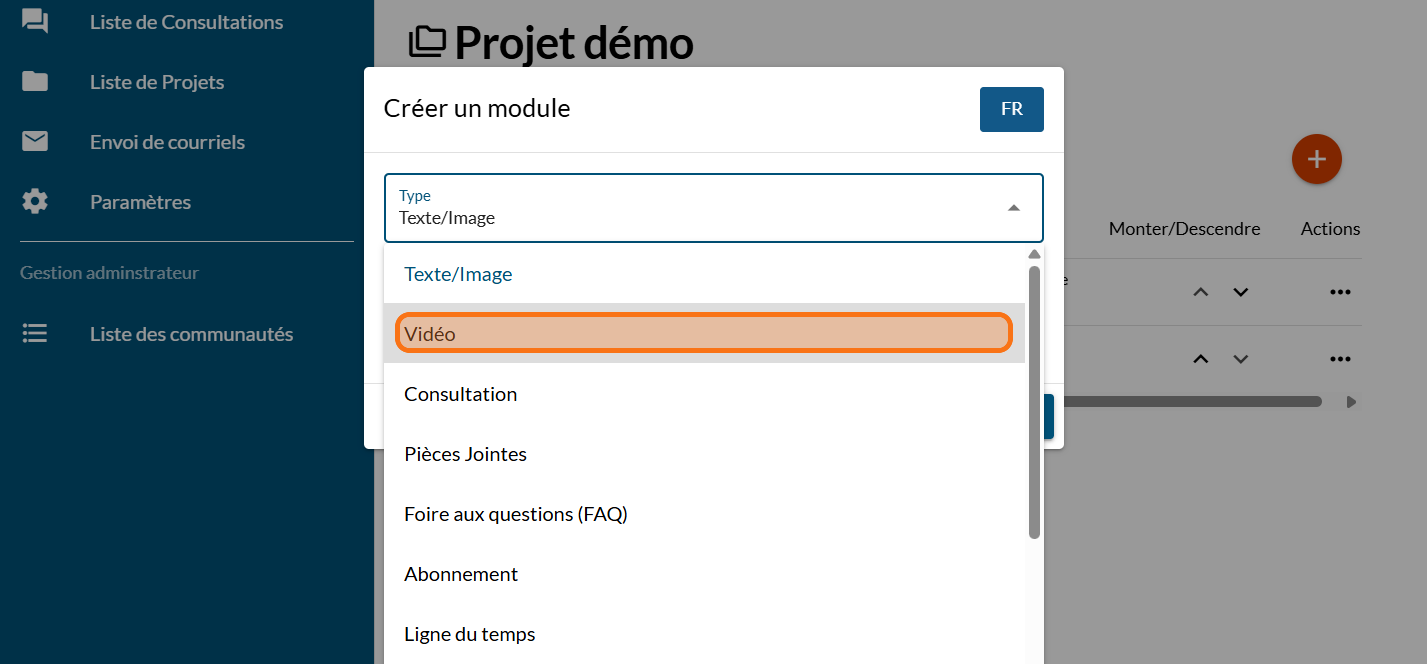Click the Liste des communautés list icon
1427x664 pixels.
35,334
